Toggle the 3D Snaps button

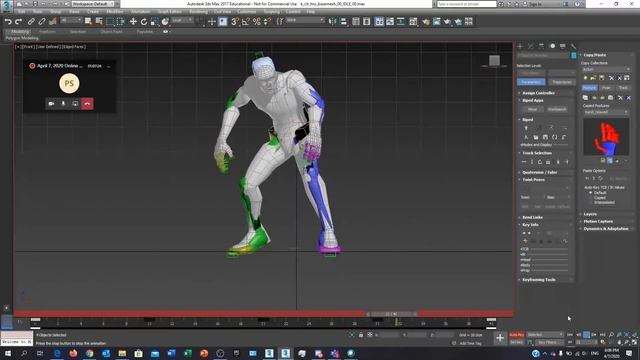point(235,22)
